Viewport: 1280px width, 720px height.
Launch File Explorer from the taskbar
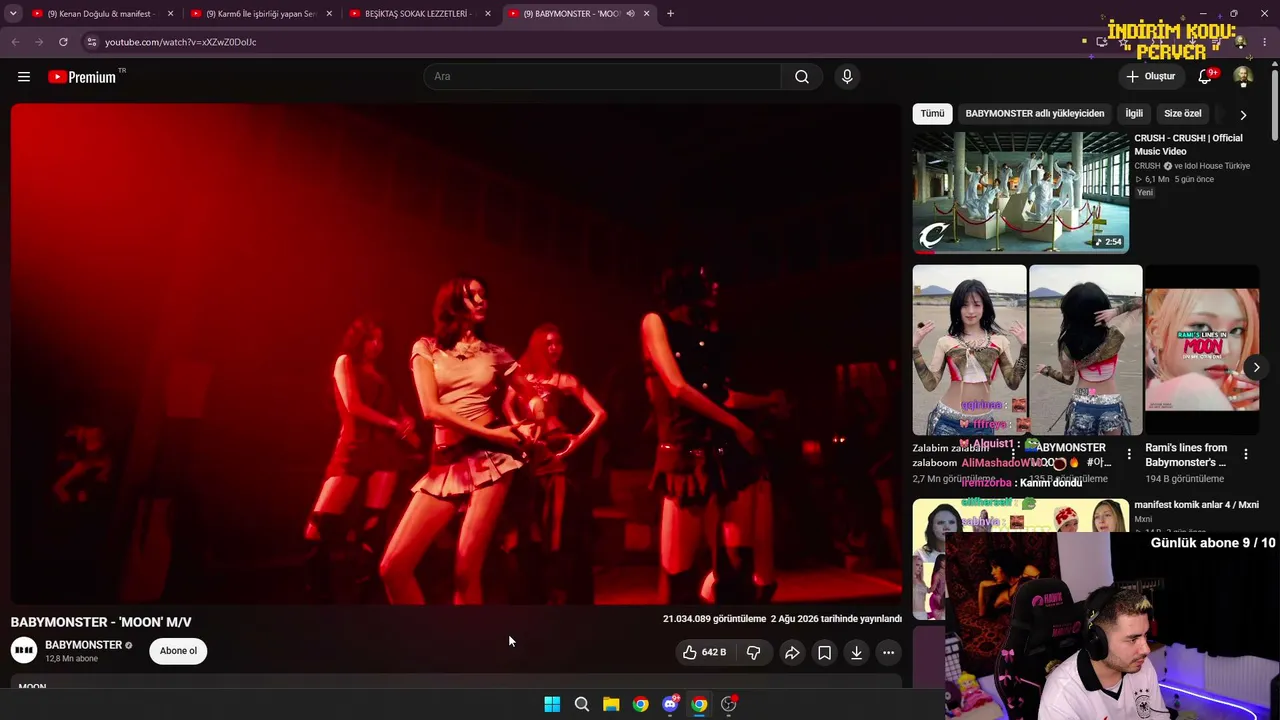pyautogui.click(x=611, y=704)
